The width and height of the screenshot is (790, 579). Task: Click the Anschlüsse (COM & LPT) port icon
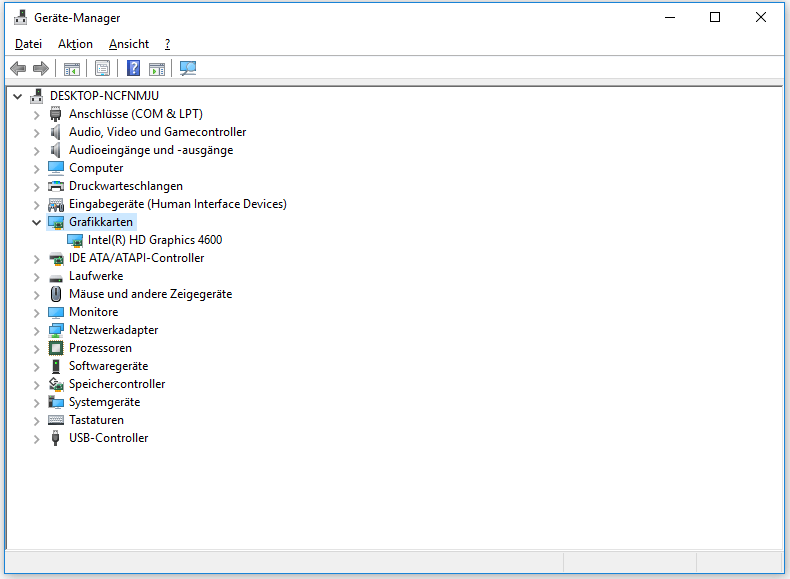(55, 114)
